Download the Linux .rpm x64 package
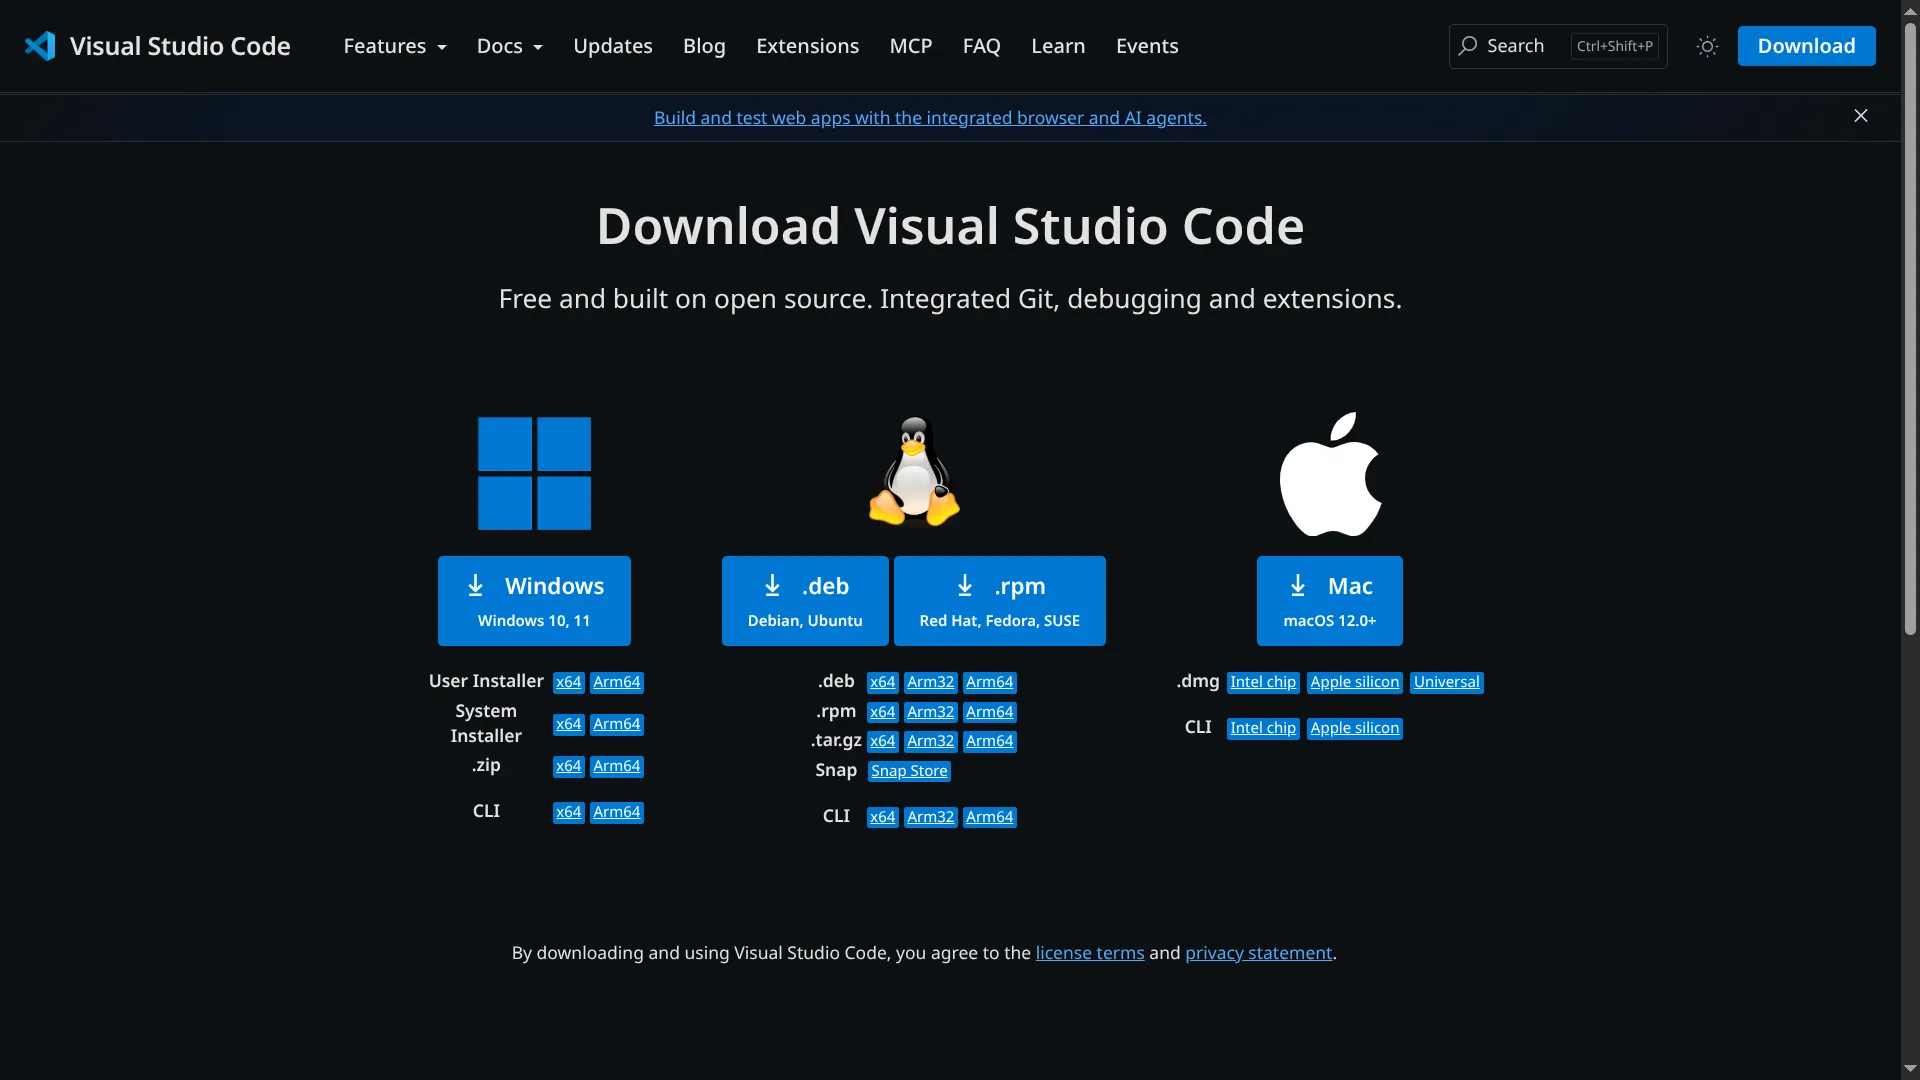The width and height of the screenshot is (1920, 1080). [883, 712]
